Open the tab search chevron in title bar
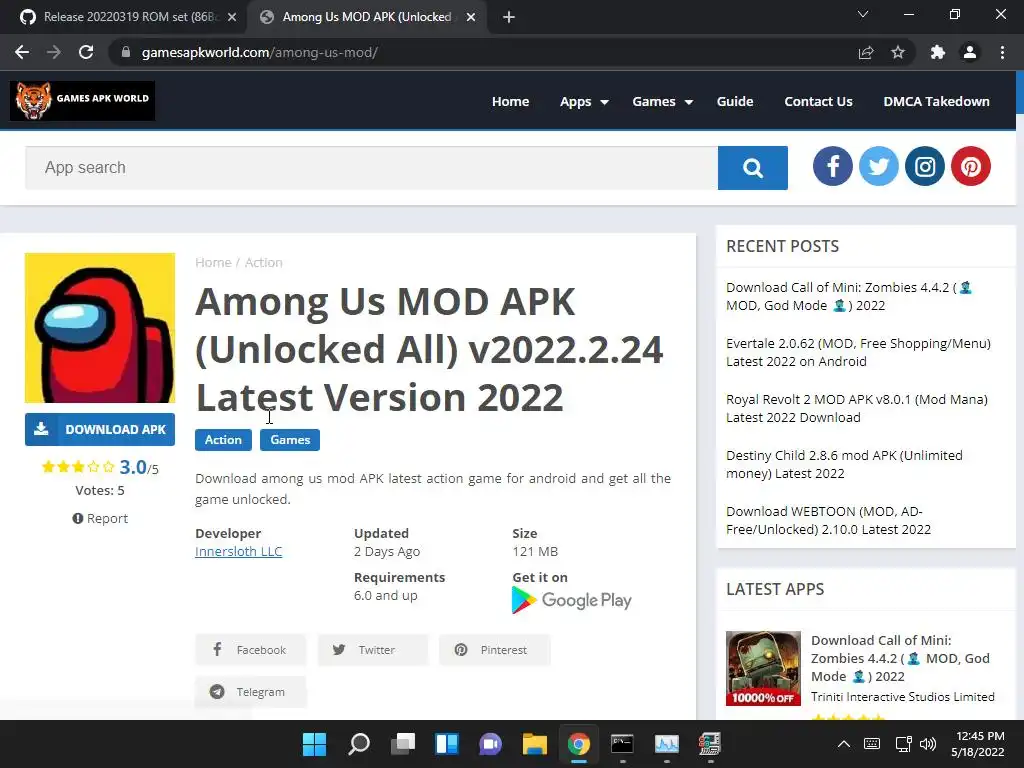 point(863,14)
